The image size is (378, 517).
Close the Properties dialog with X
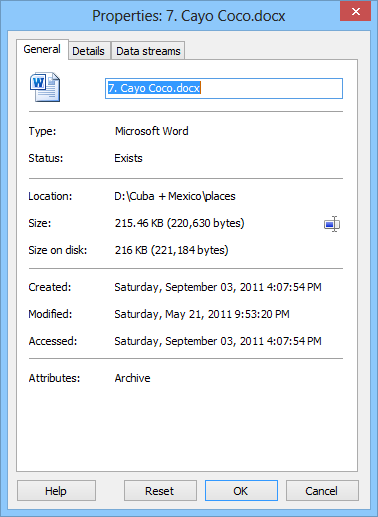click(x=355, y=11)
